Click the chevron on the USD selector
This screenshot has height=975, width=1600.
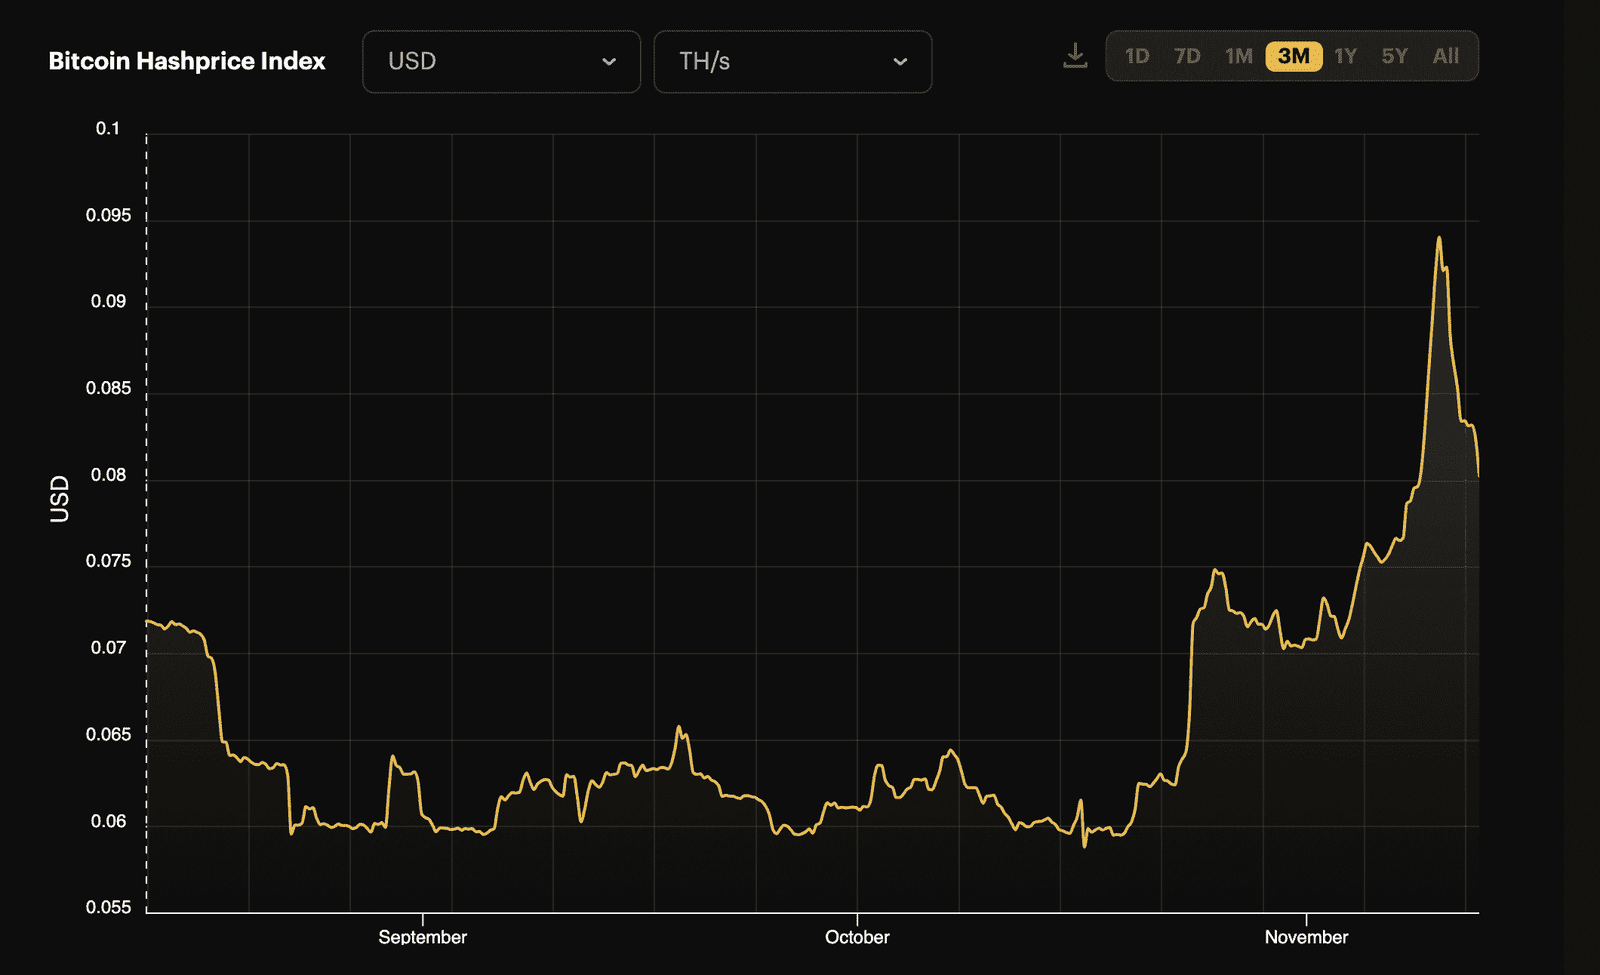610,61
